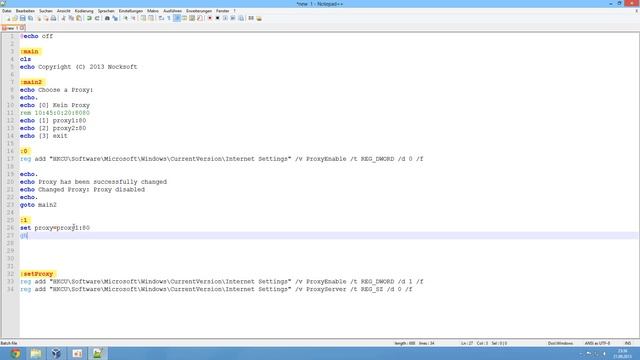Open the Einstellungen menu

click(131, 11)
